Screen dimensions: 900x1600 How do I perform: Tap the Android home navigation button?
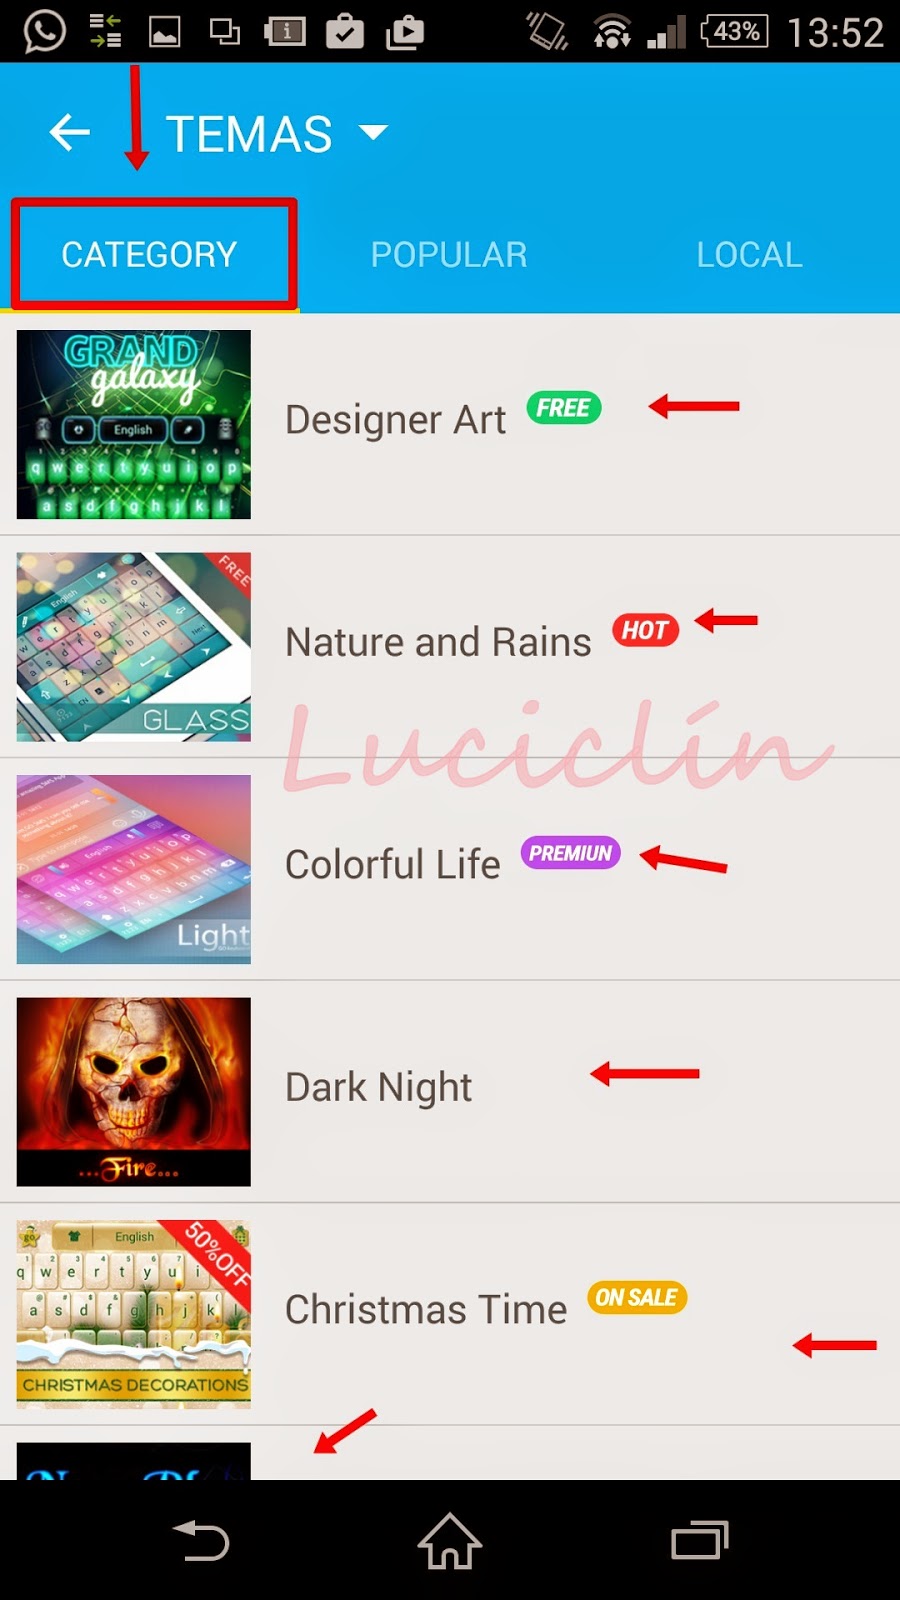tap(450, 1541)
